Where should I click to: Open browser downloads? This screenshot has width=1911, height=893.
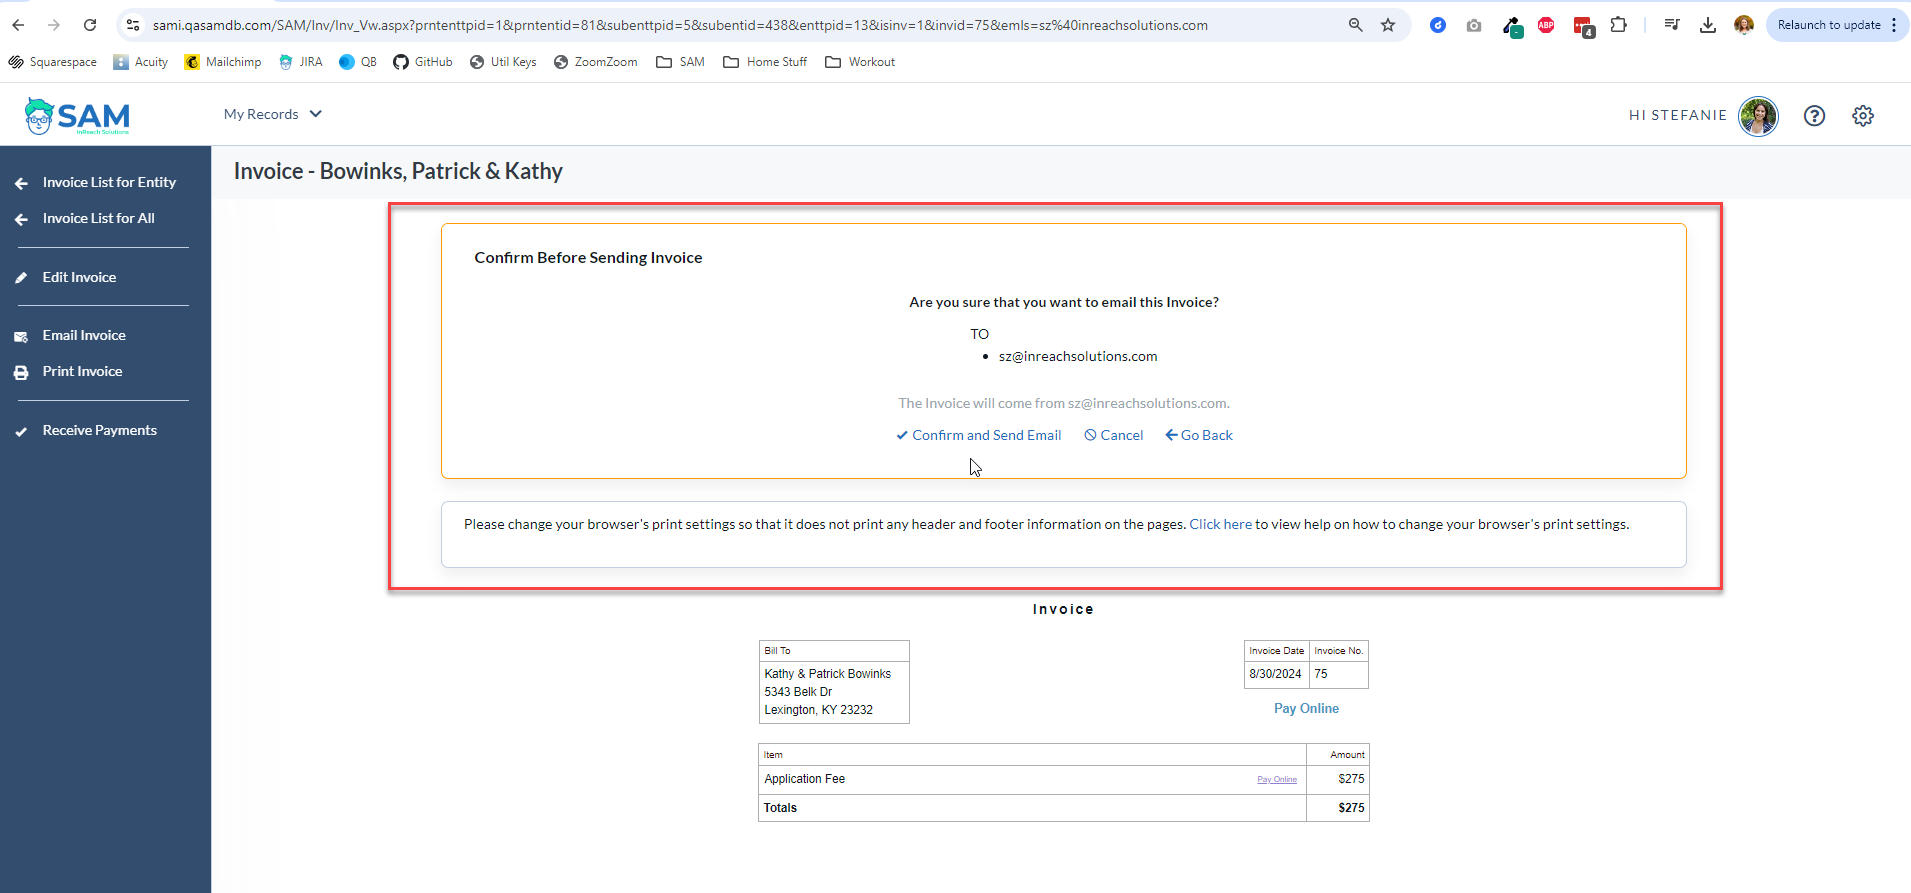pyautogui.click(x=1708, y=25)
